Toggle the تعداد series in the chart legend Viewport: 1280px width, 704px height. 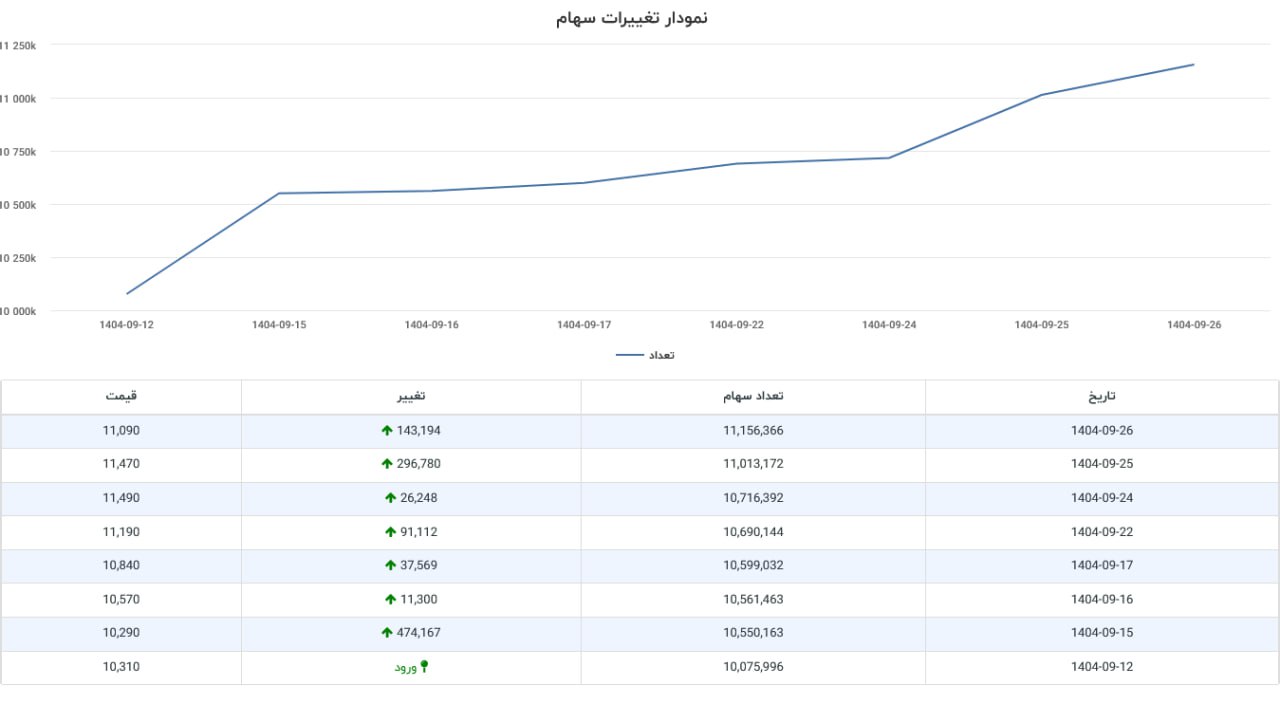coord(646,354)
